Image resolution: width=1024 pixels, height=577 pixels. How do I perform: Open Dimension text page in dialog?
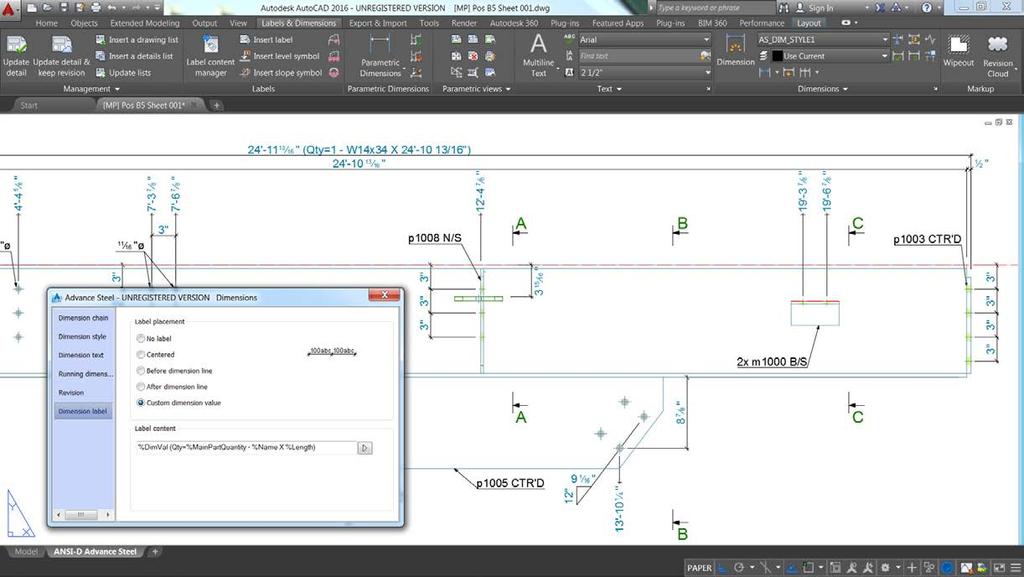point(81,355)
